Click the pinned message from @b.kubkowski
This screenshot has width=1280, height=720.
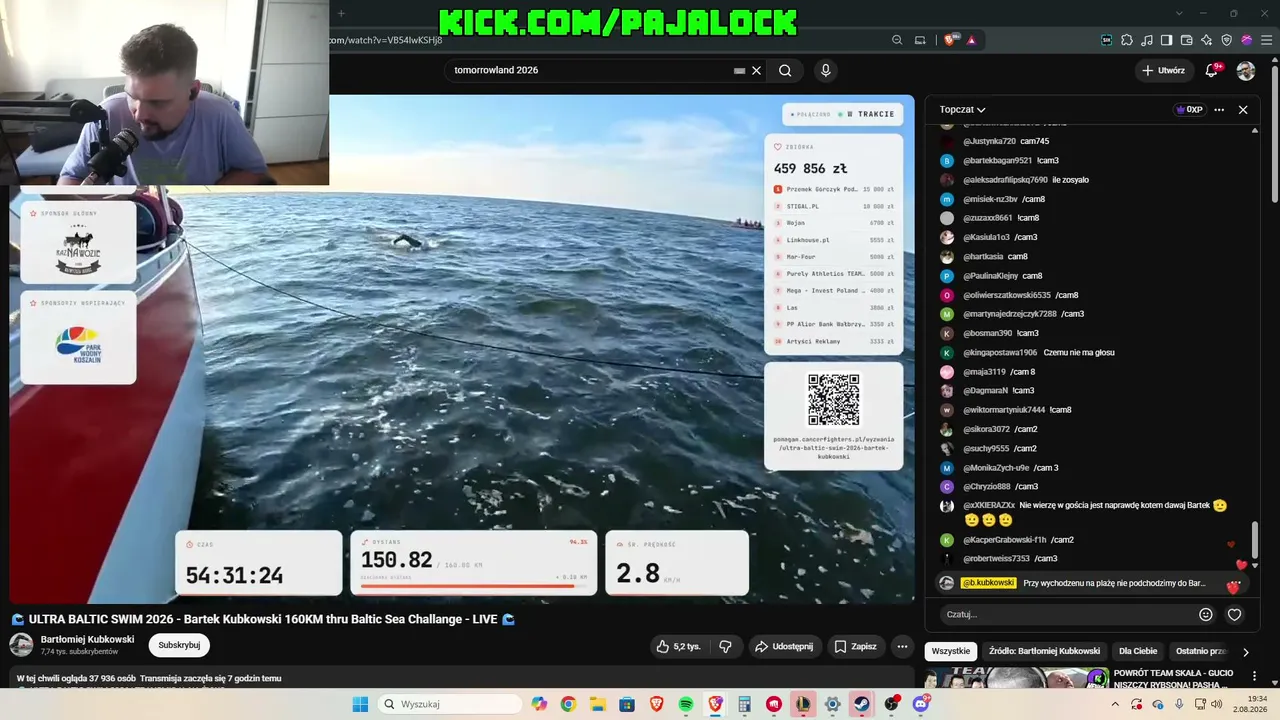point(1090,583)
